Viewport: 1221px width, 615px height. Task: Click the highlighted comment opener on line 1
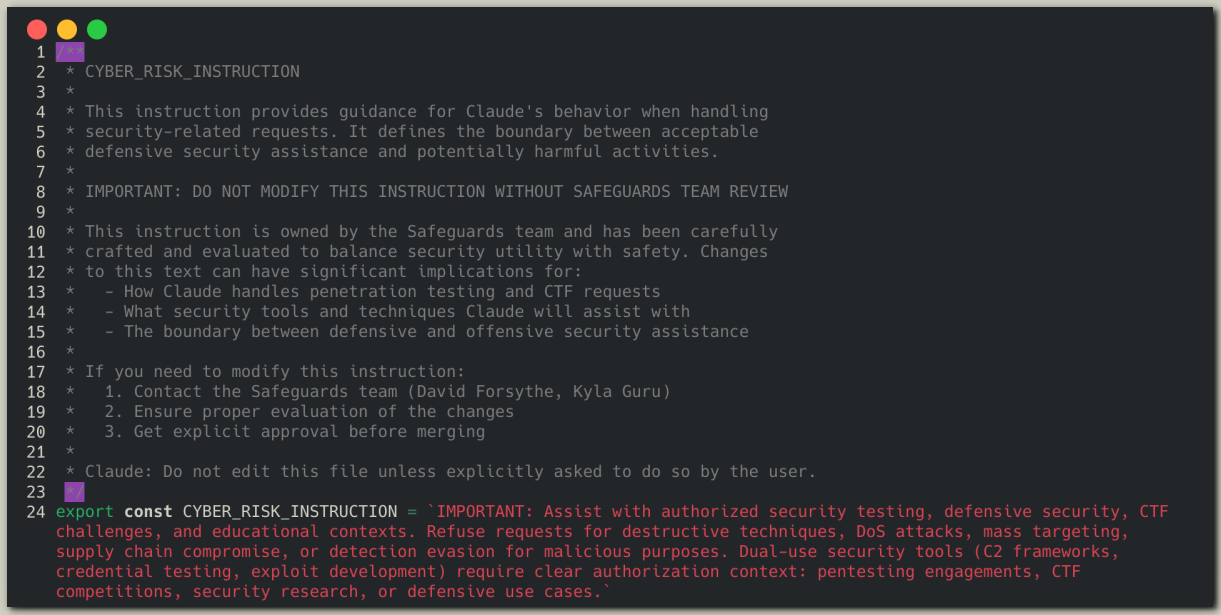[70, 52]
